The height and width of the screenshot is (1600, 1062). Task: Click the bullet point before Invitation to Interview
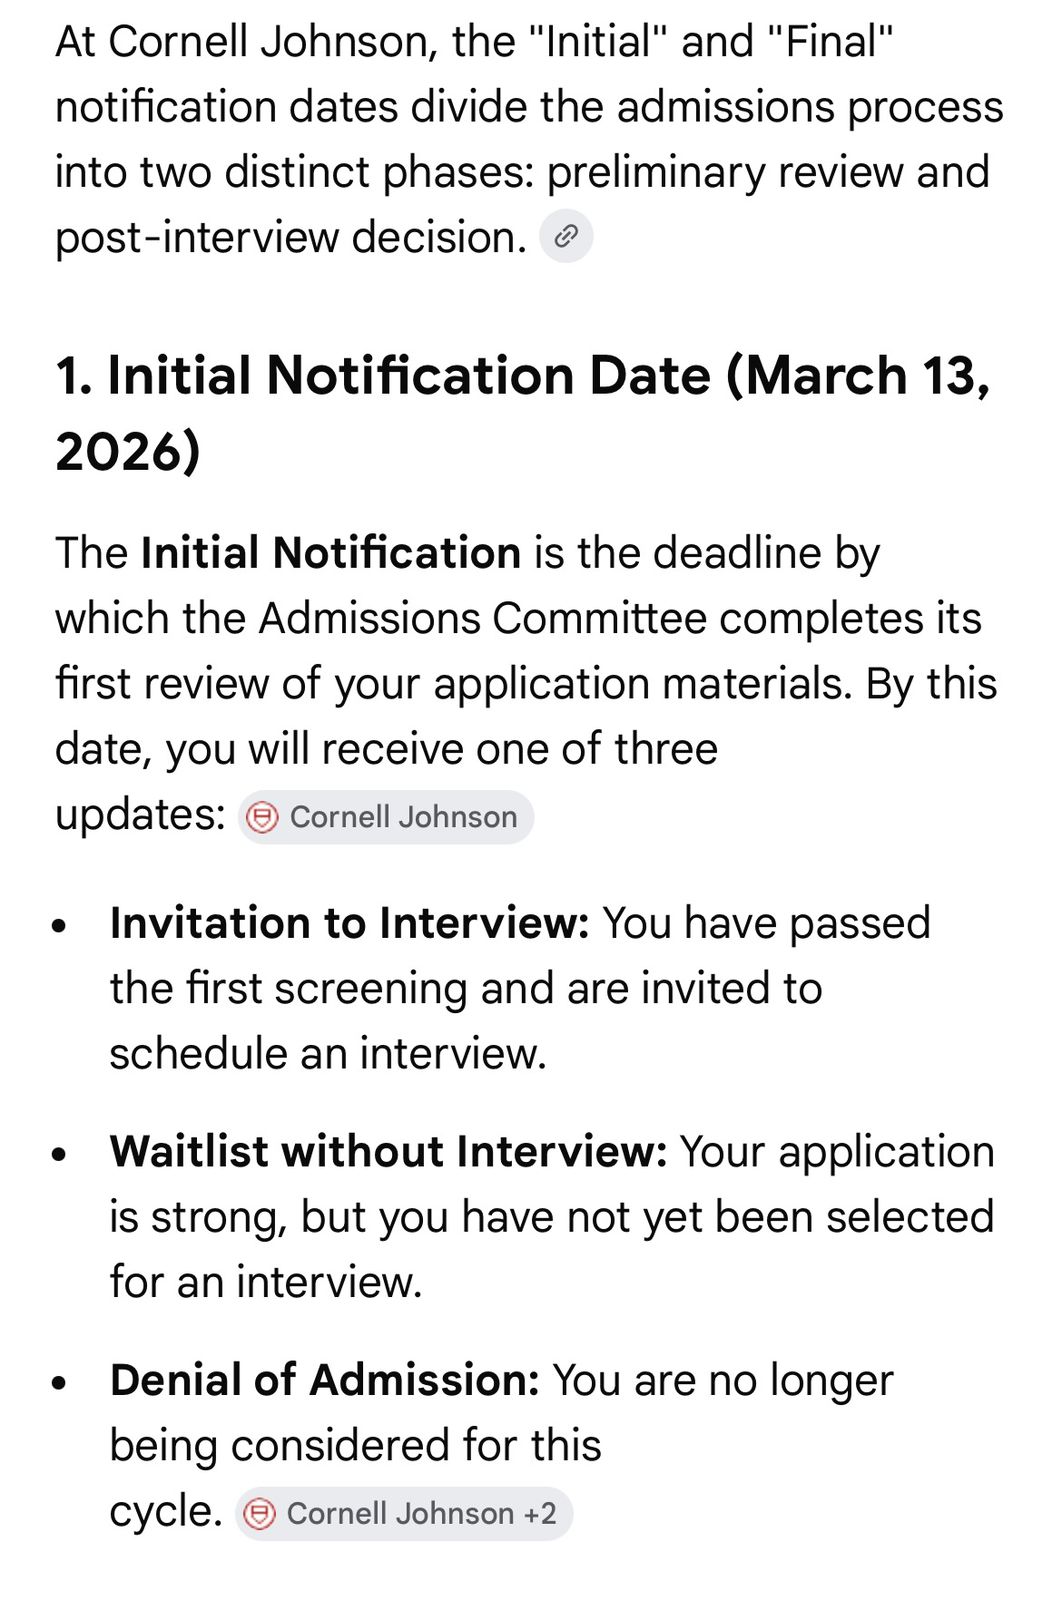coord(61,926)
